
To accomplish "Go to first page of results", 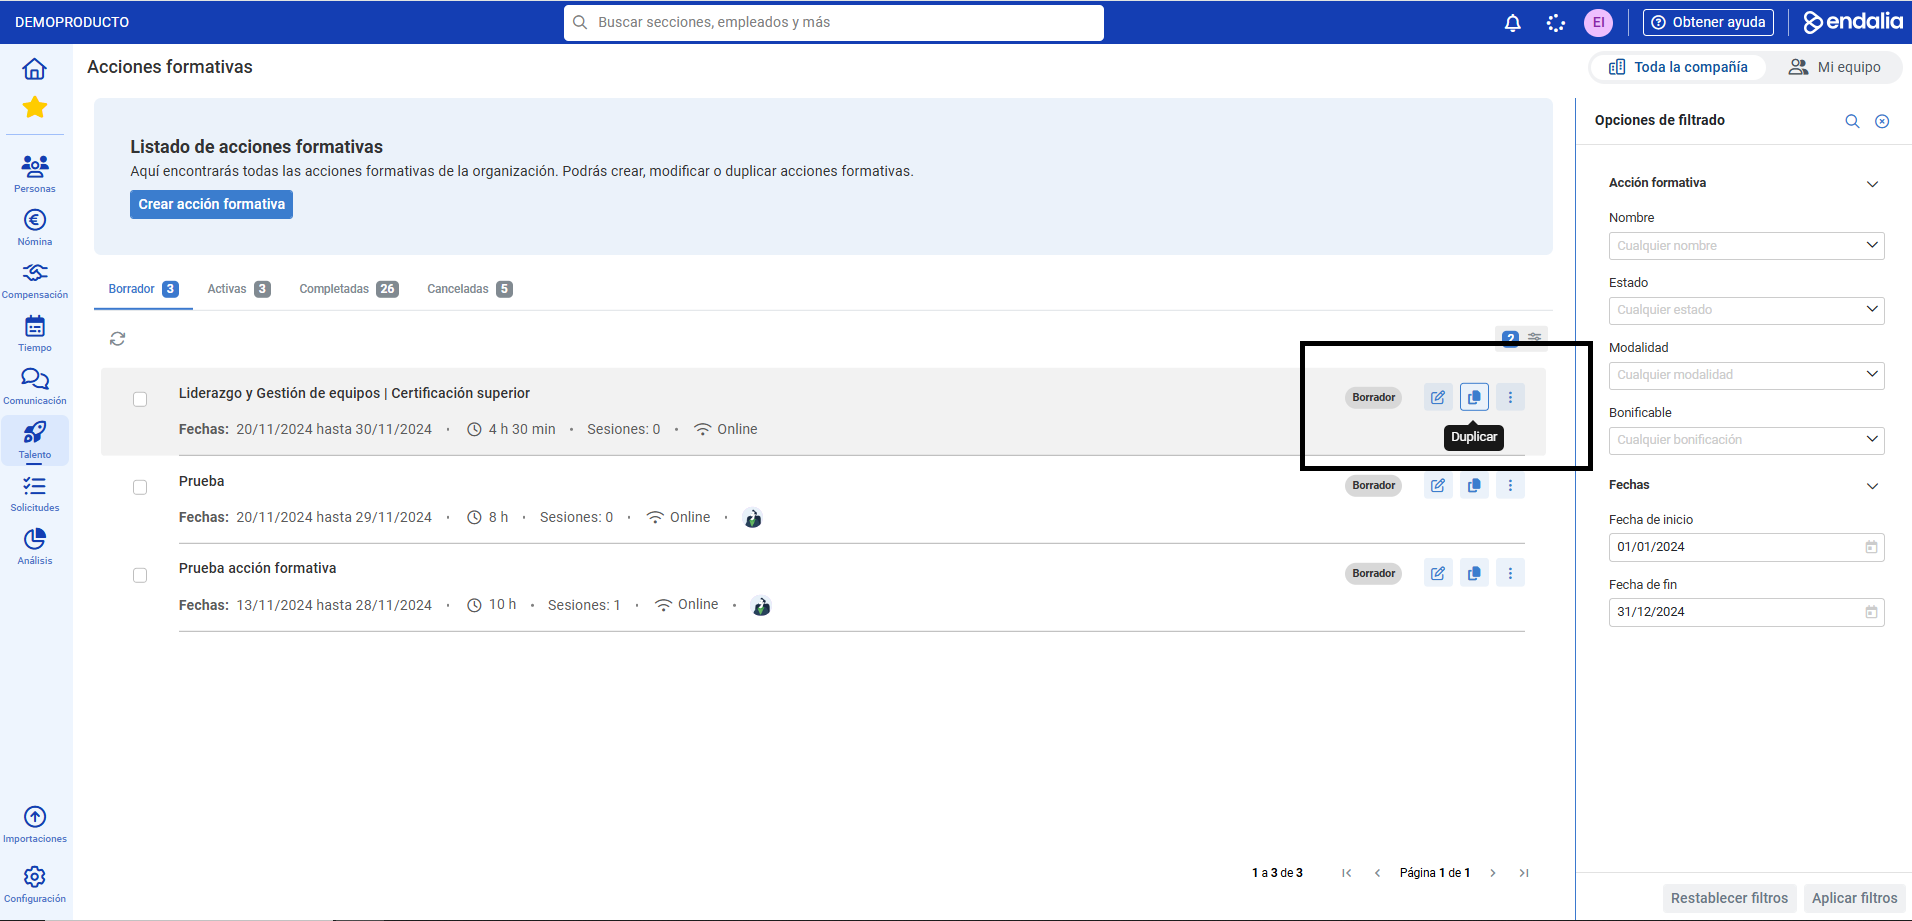I will pos(1347,873).
